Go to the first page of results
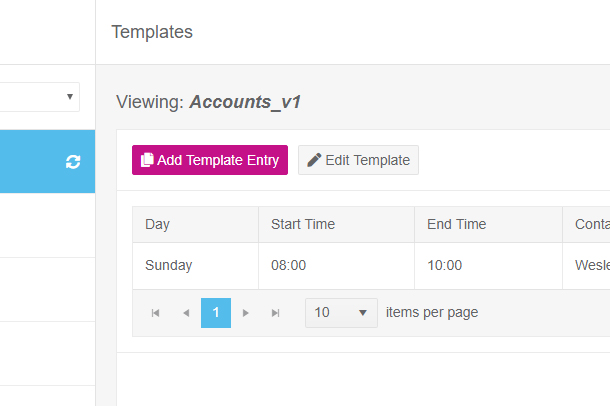 pos(155,313)
